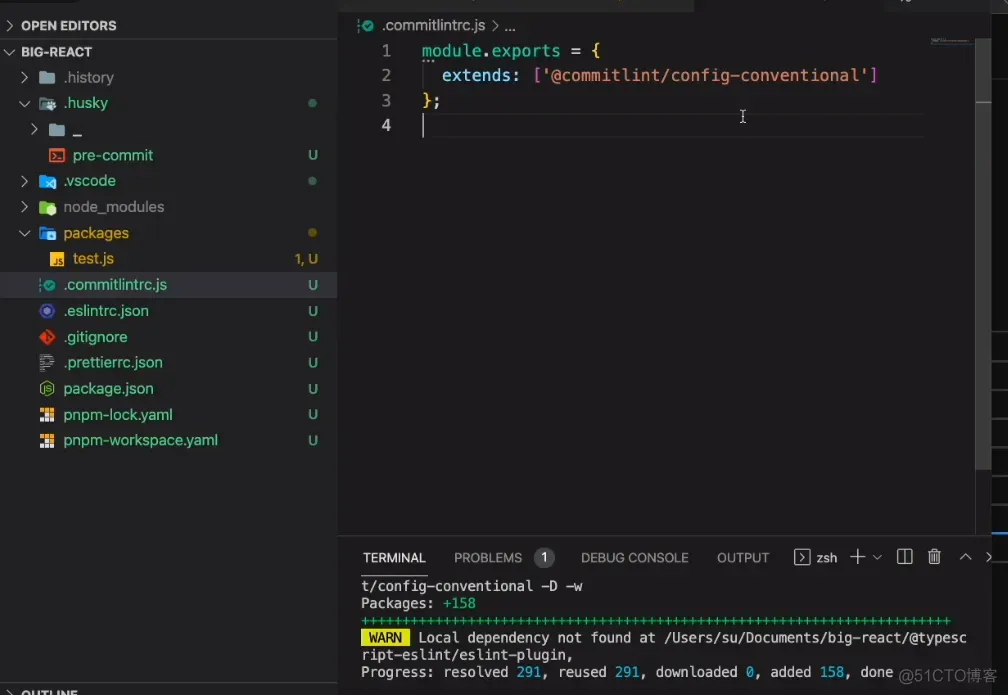The width and height of the screenshot is (1008, 695).
Task: Click the .commitlintrc.js file icon in explorer
Action: pyautogui.click(x=48, y=285)
